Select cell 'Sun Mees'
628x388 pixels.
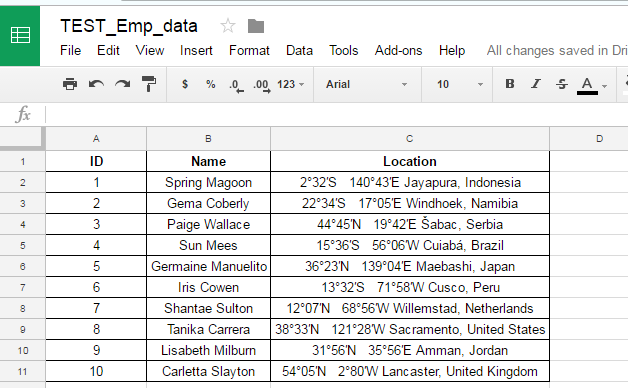coord(208,245)
